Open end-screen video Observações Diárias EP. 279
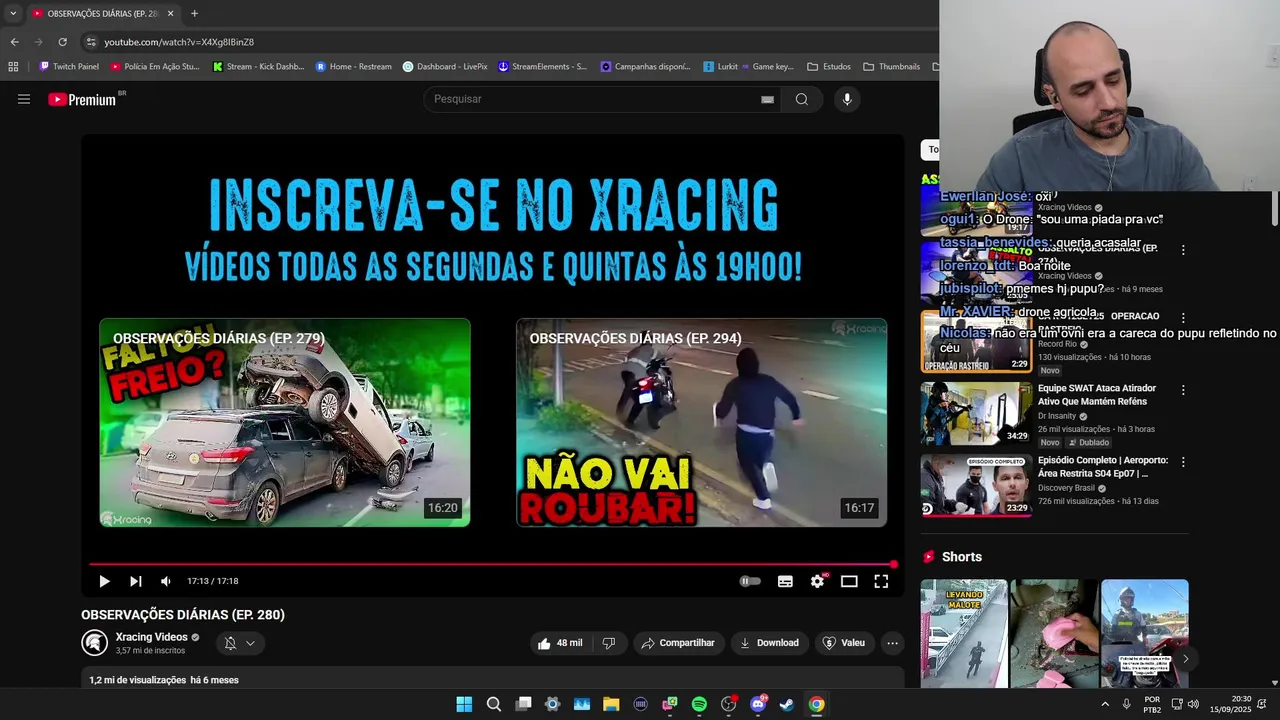1280x720 pixels. tap(285, 422)
